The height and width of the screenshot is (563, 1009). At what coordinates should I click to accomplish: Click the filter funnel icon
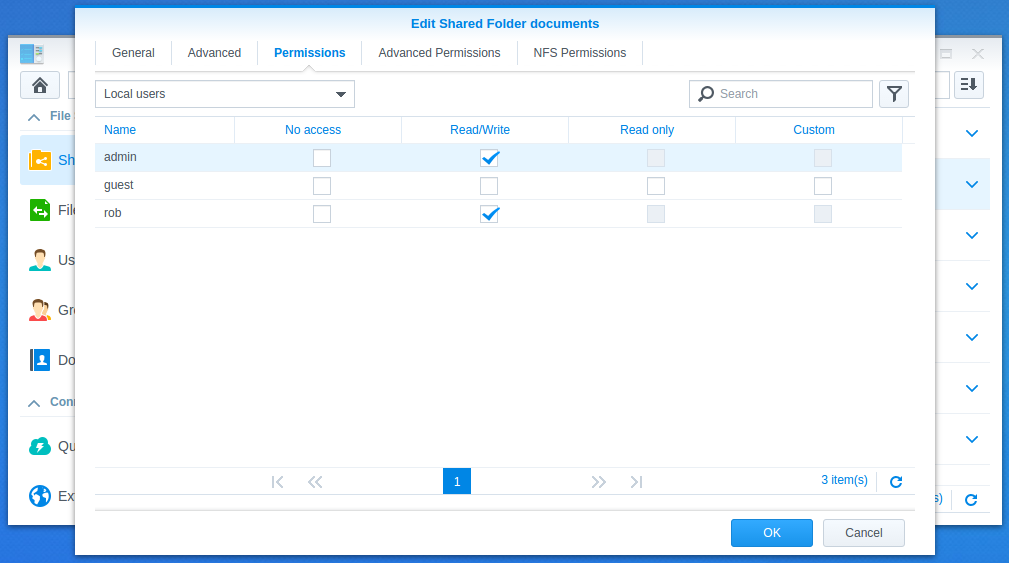pyautogui.click(x=894, y=94)
